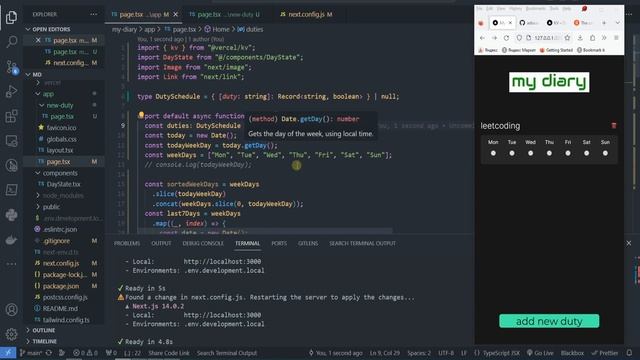Toggle the Sat day state for leetcoding
This screenshot has height=360, width=640.
[x=587, y=153]
